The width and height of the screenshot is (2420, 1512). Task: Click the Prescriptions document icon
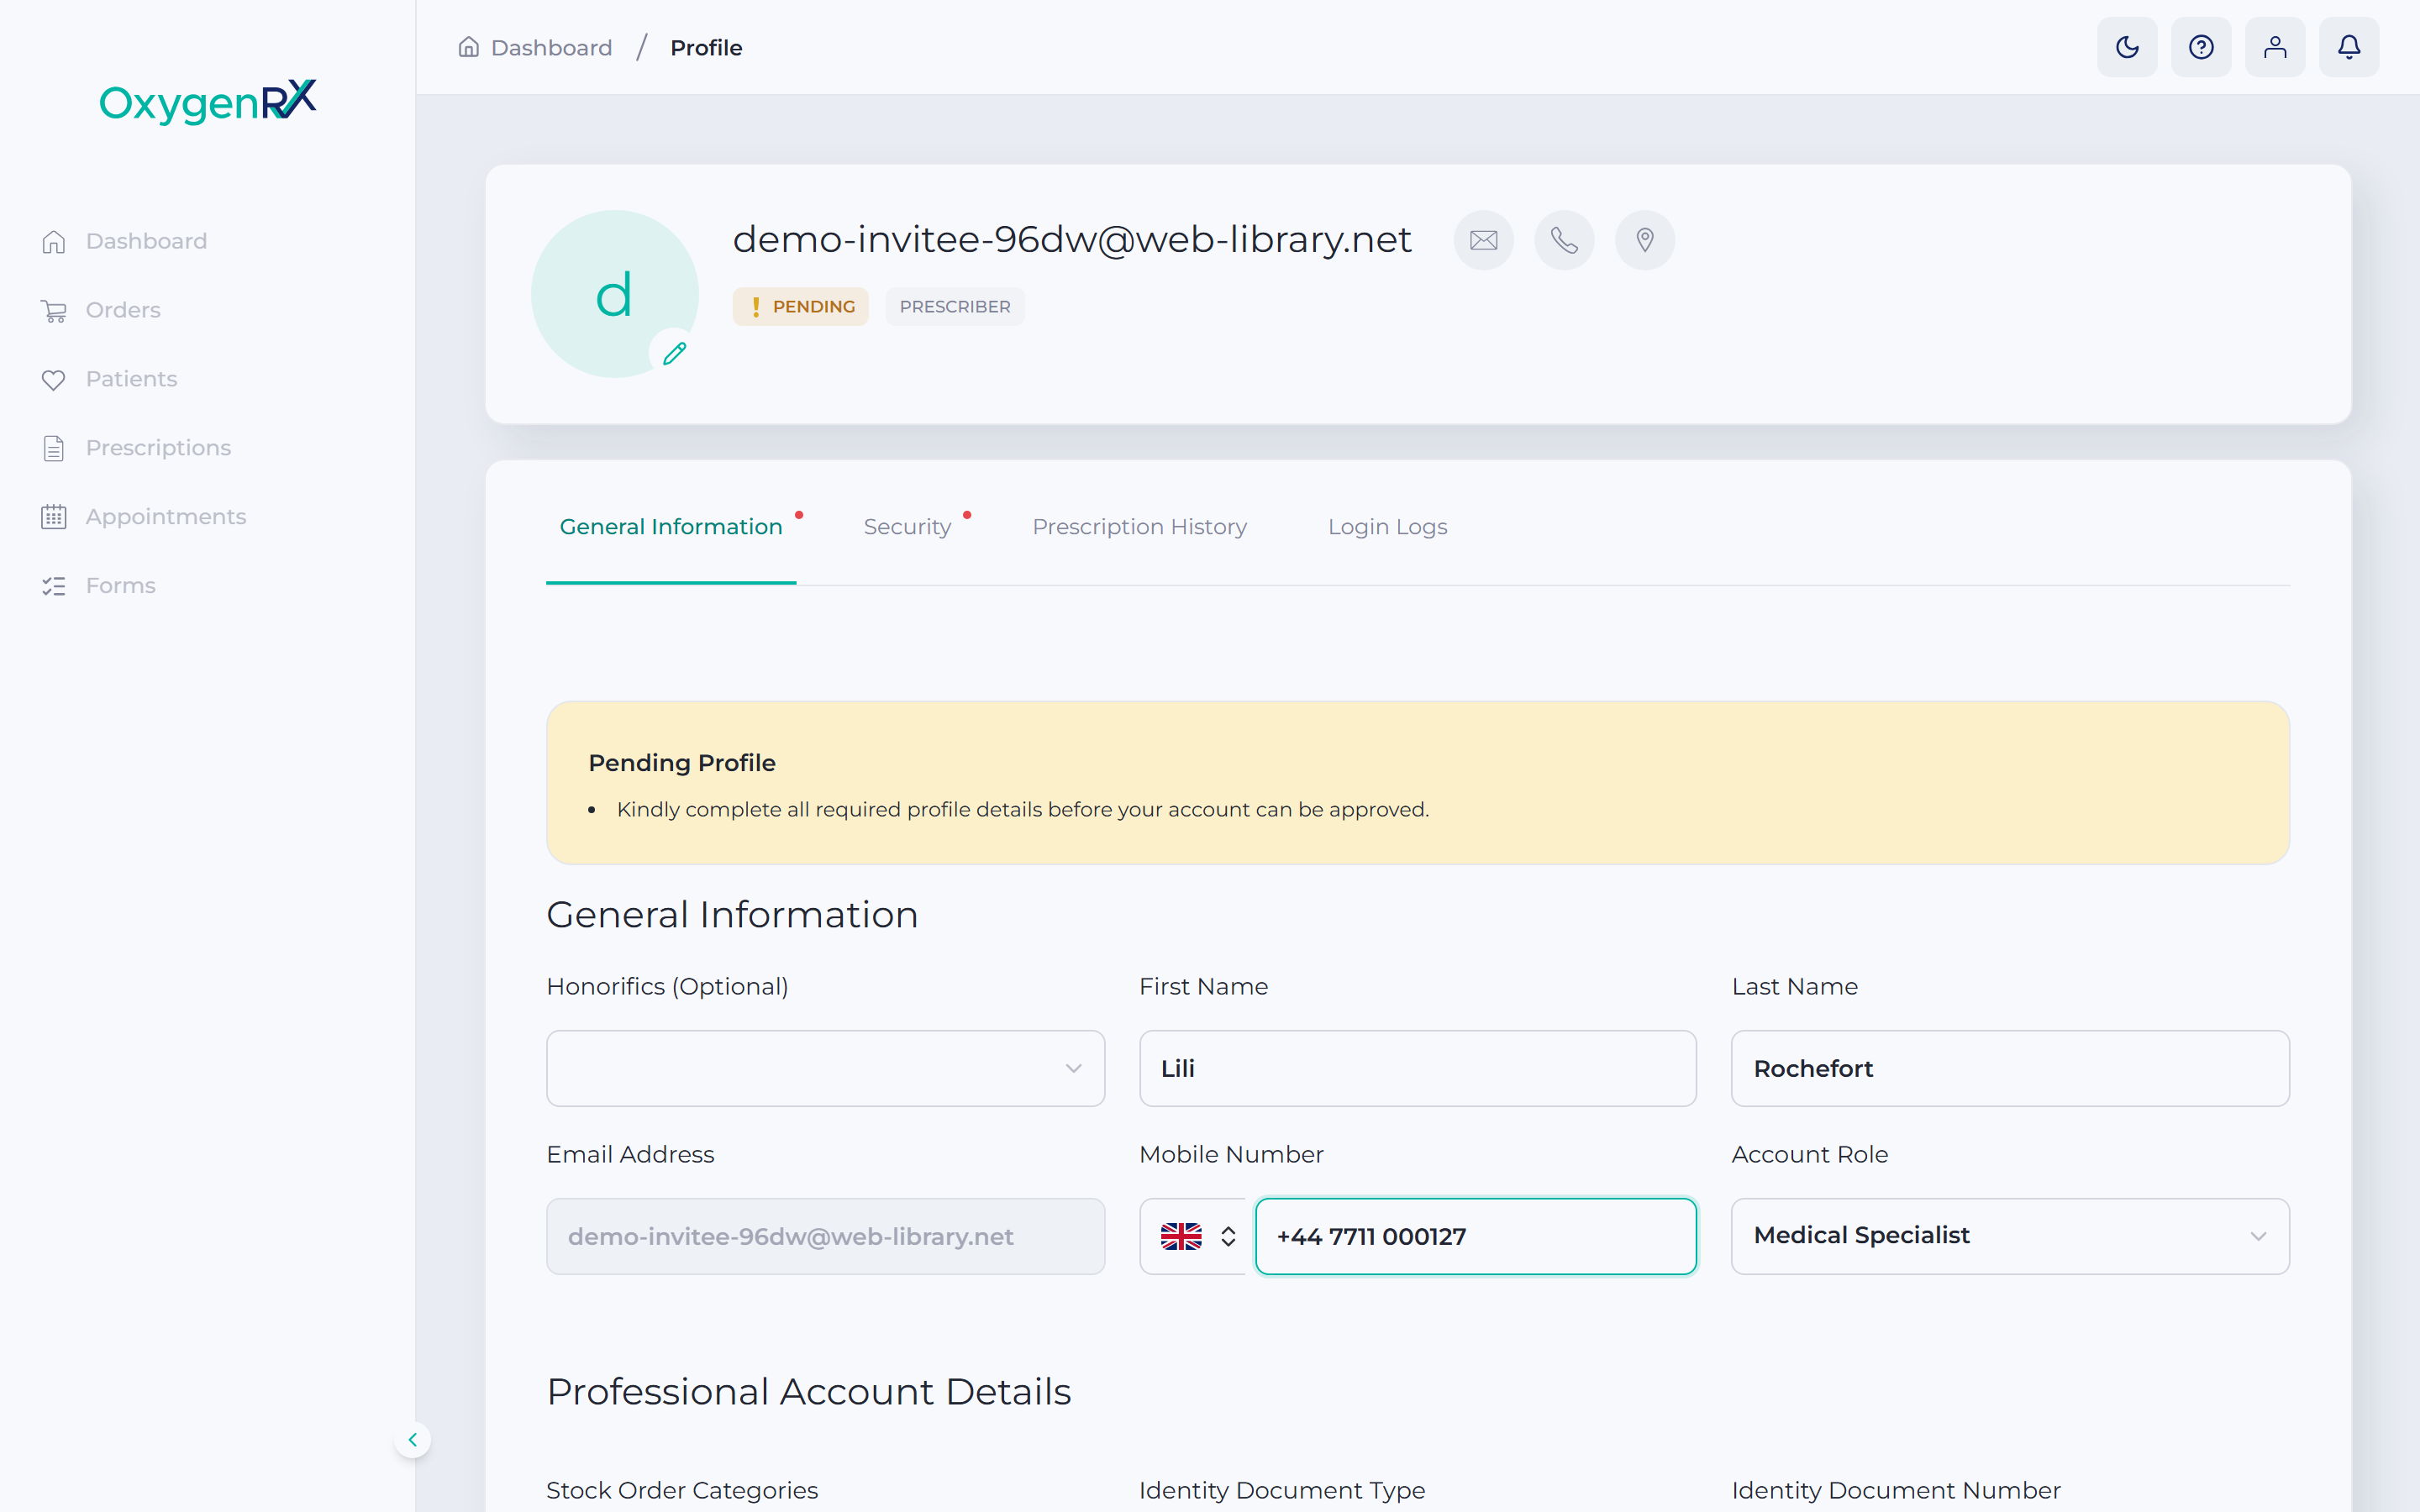click(54, 448)
